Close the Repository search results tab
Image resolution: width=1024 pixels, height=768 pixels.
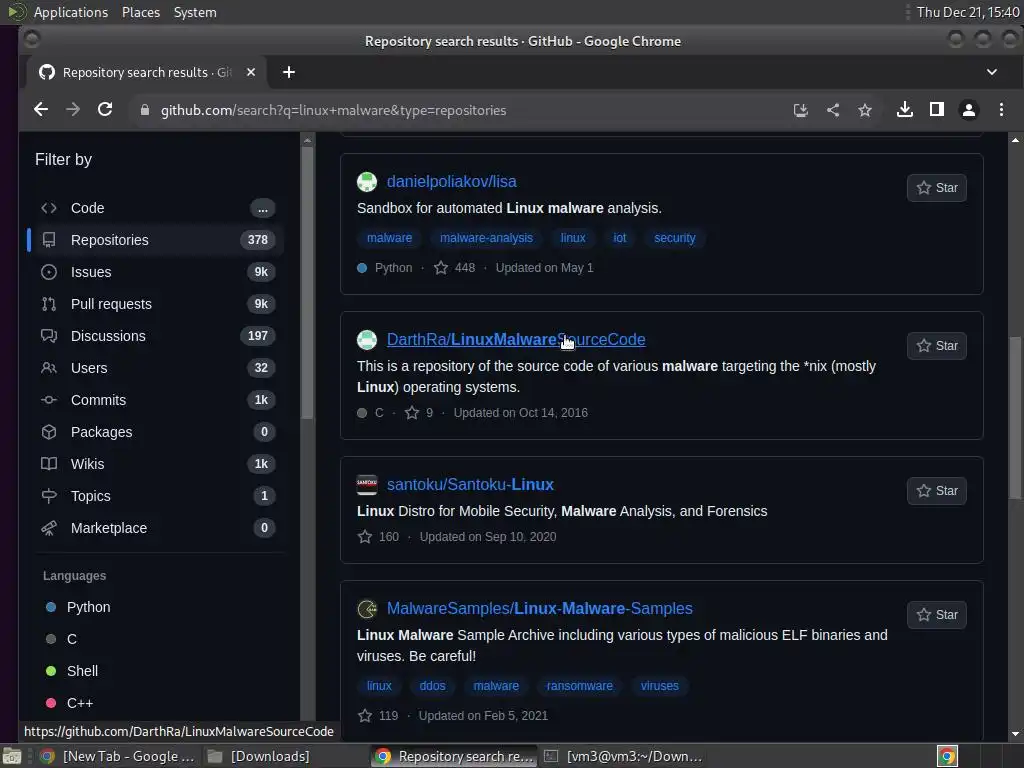[251, 72]
